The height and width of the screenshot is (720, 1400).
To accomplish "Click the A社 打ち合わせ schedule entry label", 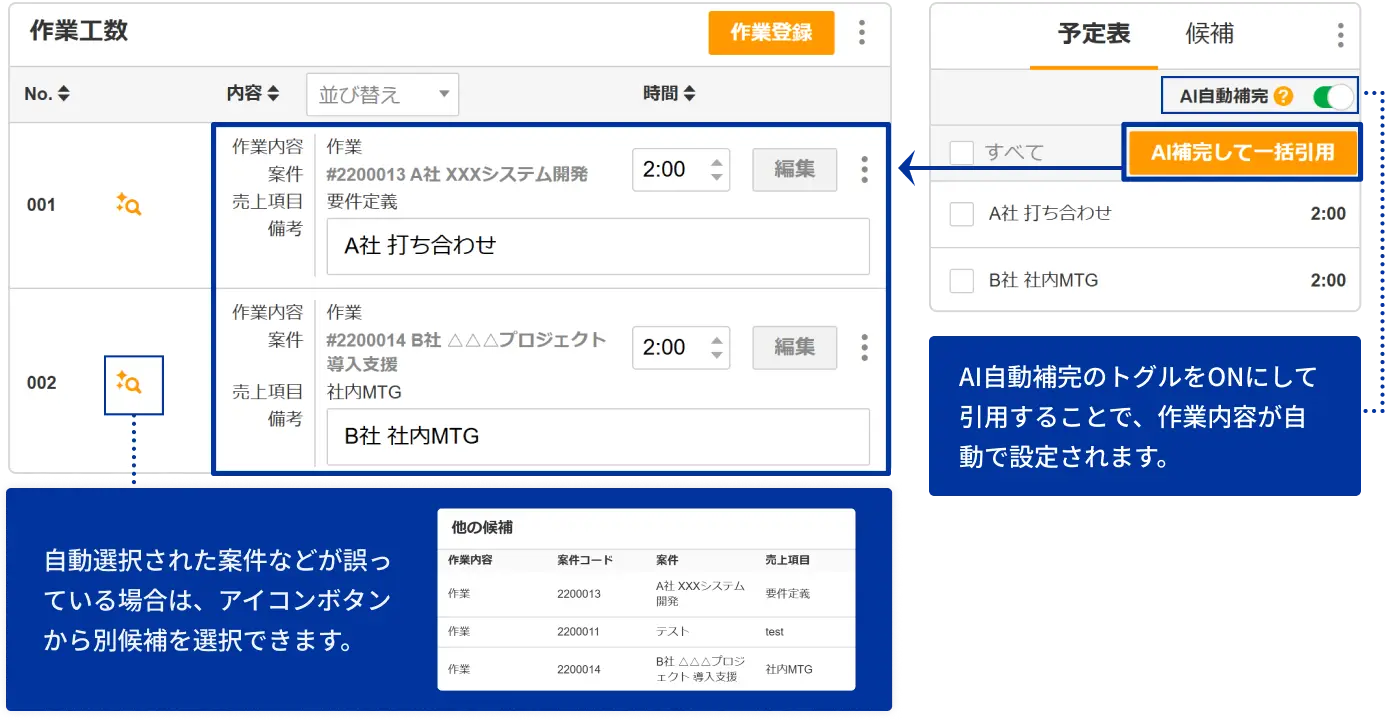I will (x=1050, y=213).
